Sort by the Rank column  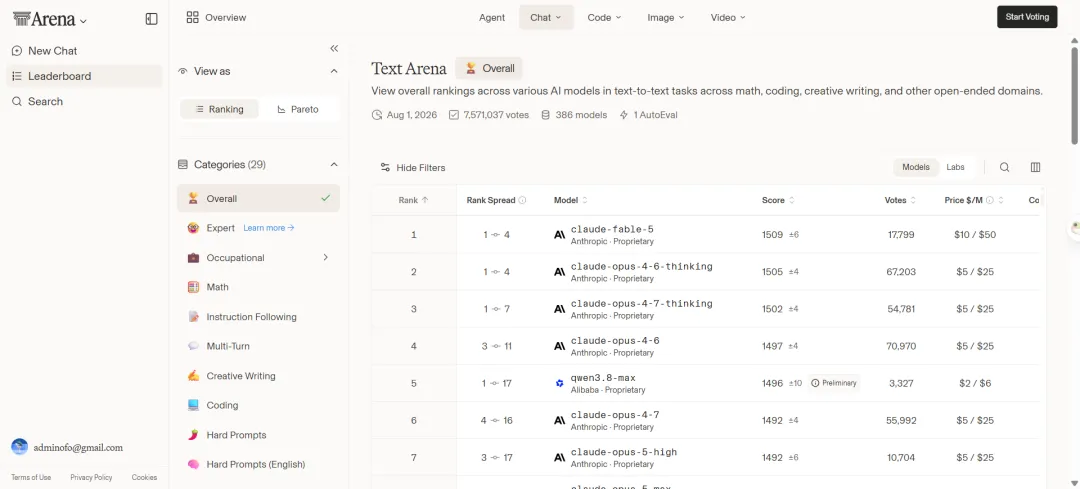413,200
